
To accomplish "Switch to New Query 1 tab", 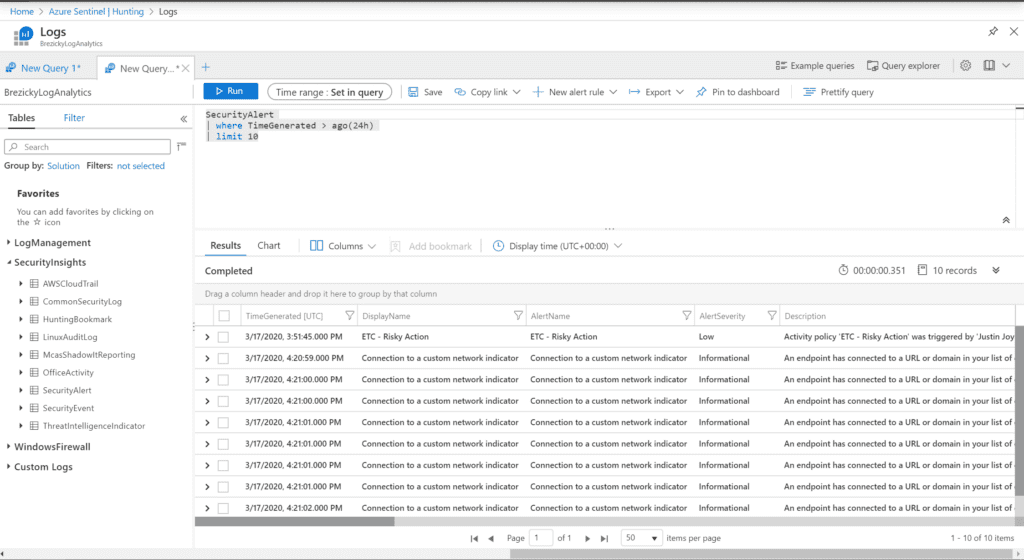I will click(x=43, y=68).
